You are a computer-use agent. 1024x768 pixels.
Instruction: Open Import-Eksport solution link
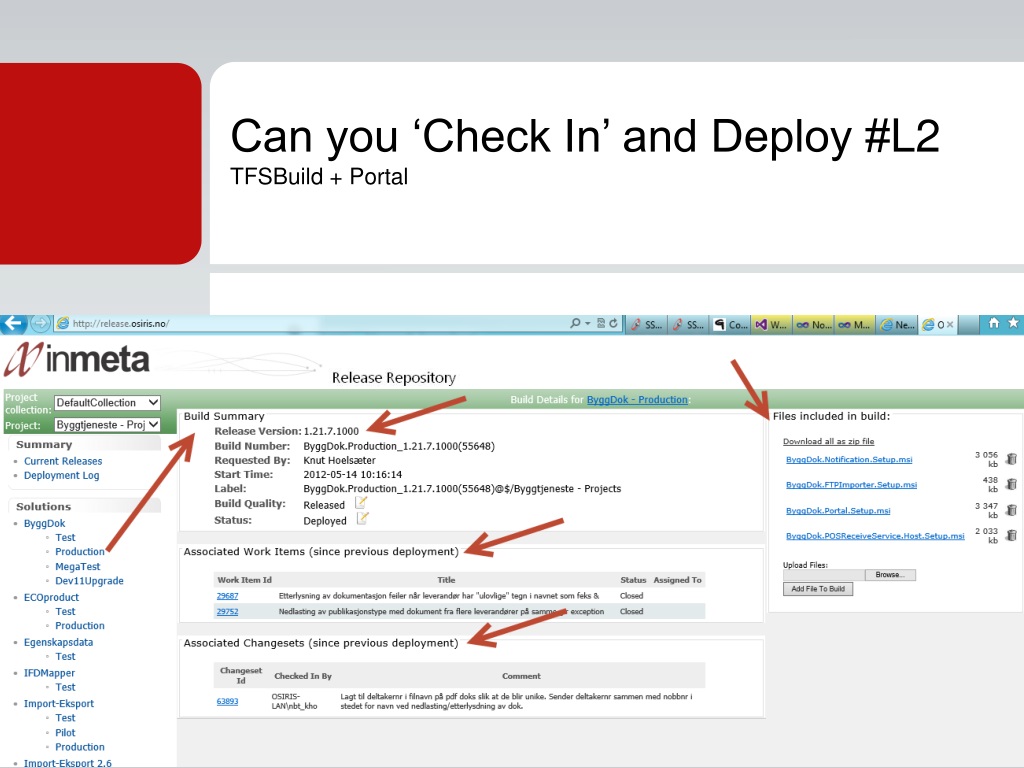point(59,703)
